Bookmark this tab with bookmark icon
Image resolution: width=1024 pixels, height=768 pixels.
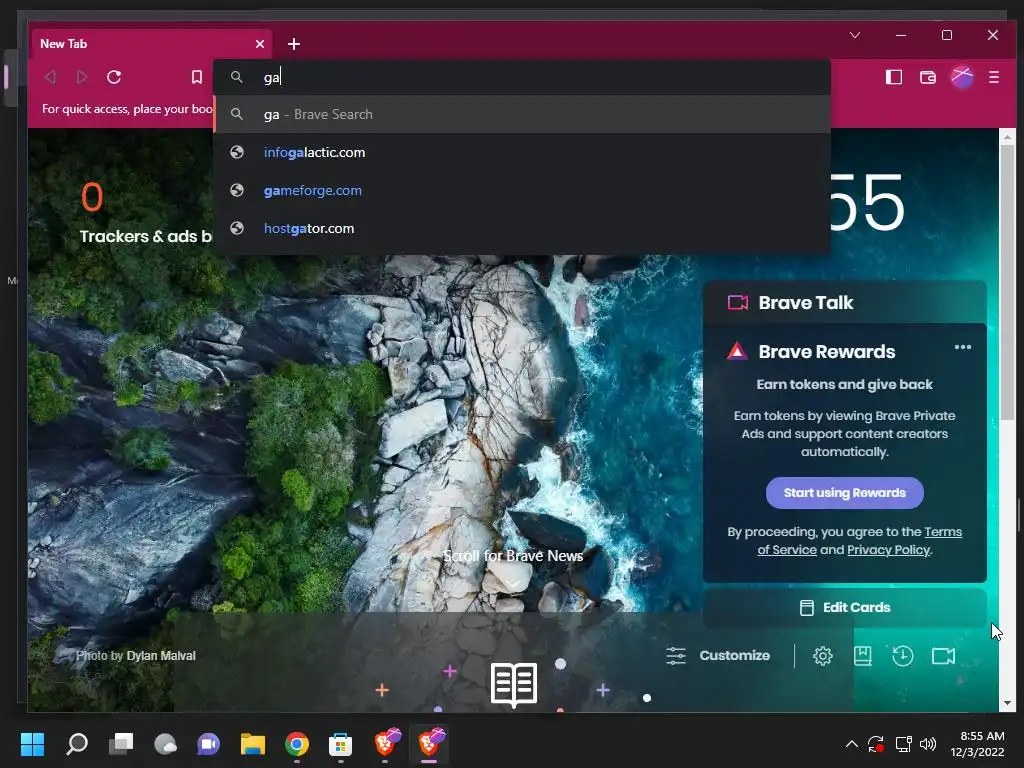click(x=197, y=77)
